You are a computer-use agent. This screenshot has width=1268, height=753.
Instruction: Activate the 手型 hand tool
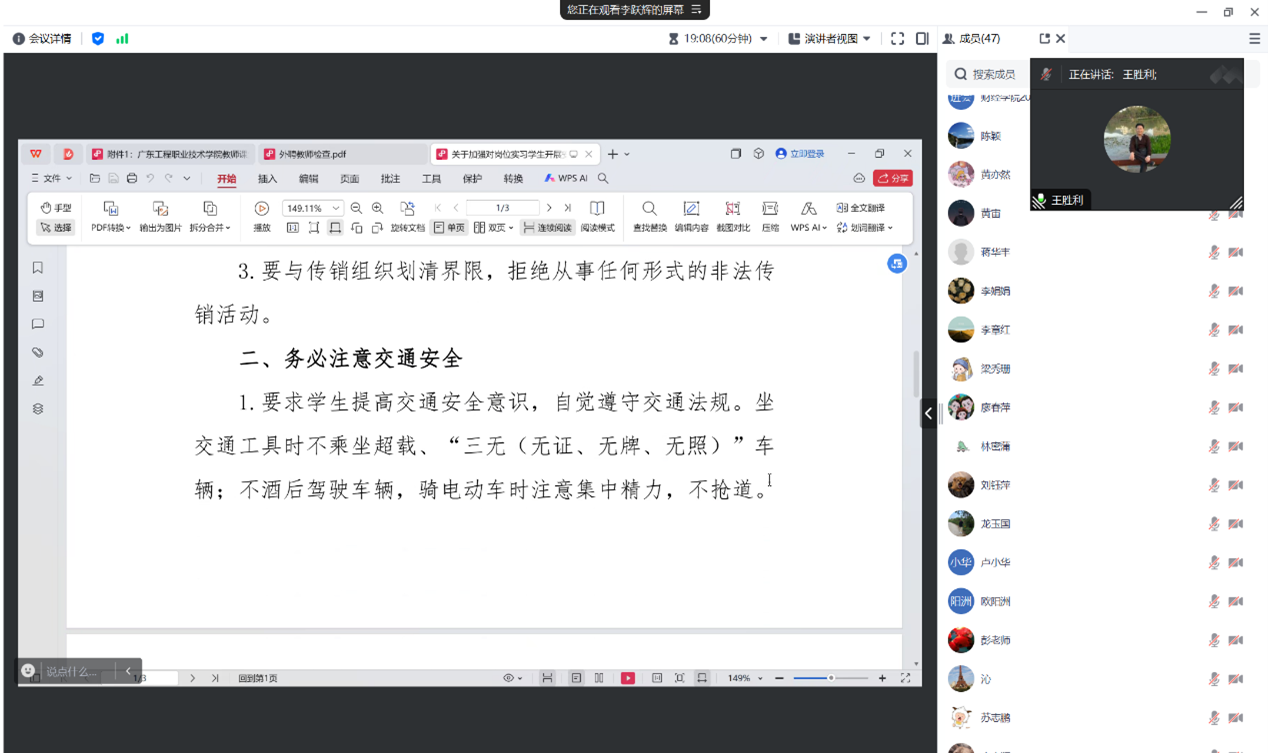click(56, 208)
